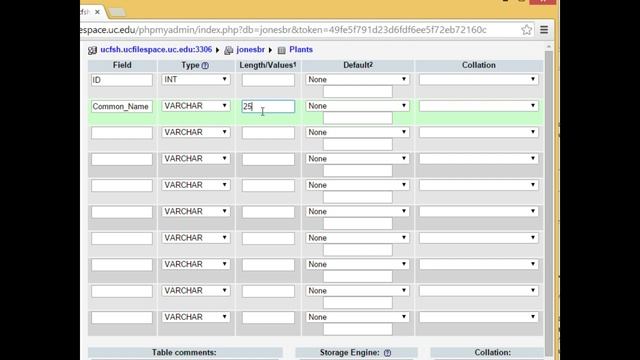Viewport: 640px width, 360px height.
Task: Open the Default None dropdown in last row
Action: (357, 317)
